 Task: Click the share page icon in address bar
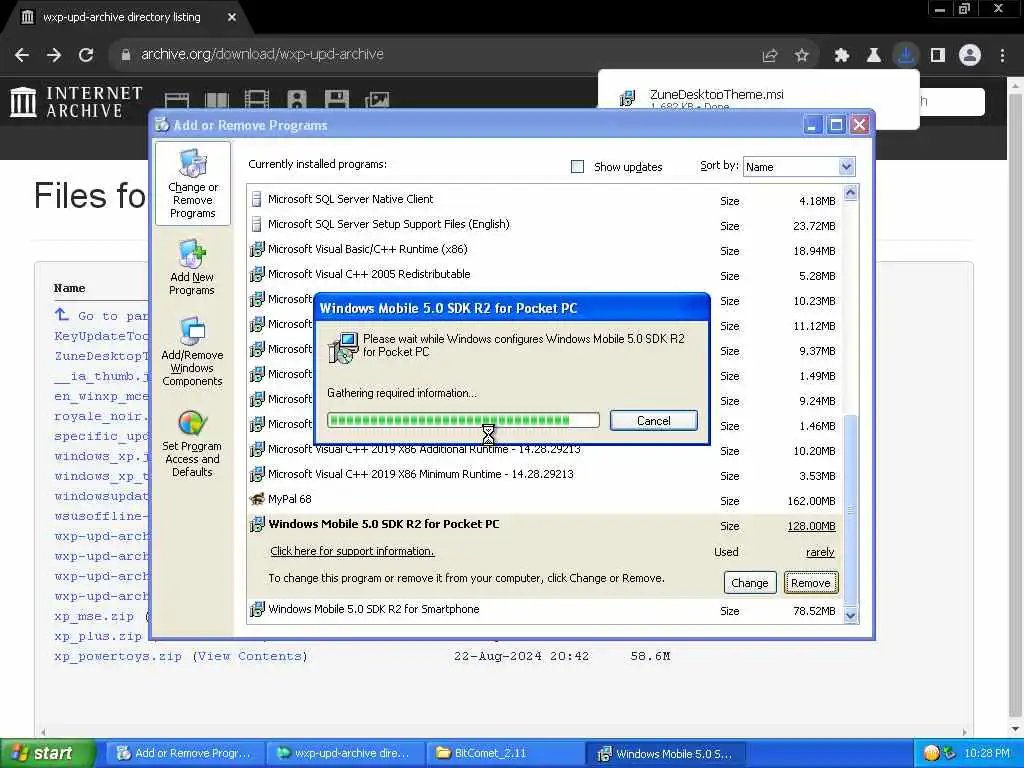pyautogui.click(x=770, y=56)
